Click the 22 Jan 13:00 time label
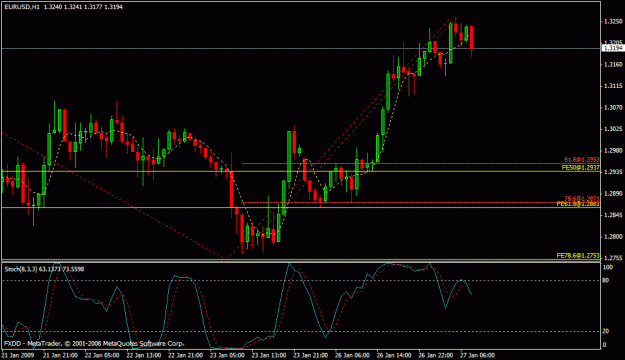The width and height of the screenshot is (625, 360). pyautogui.click(x=143, y=355)
